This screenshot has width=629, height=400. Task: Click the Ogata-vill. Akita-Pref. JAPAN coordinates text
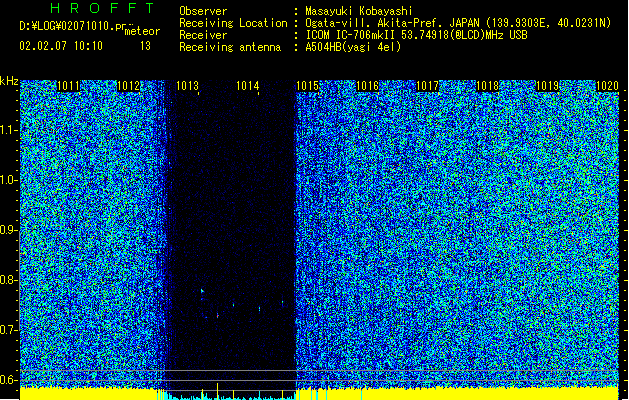[458, 23]
